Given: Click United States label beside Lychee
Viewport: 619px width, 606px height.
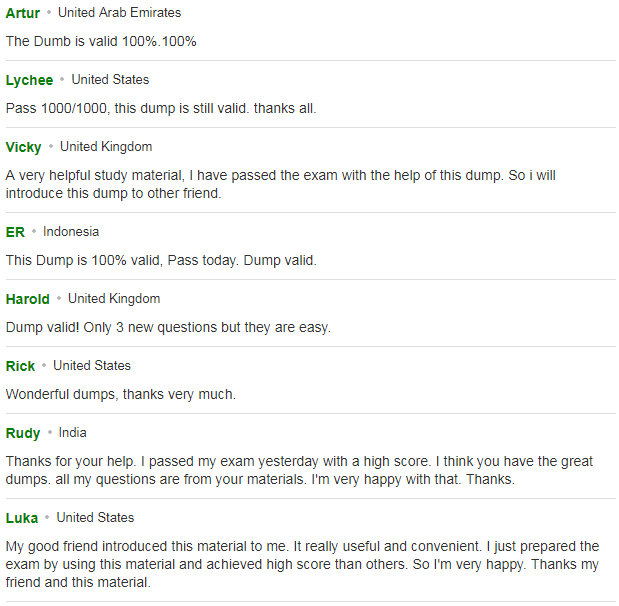Looking at the screenshot, I should (x=110, y=80).
